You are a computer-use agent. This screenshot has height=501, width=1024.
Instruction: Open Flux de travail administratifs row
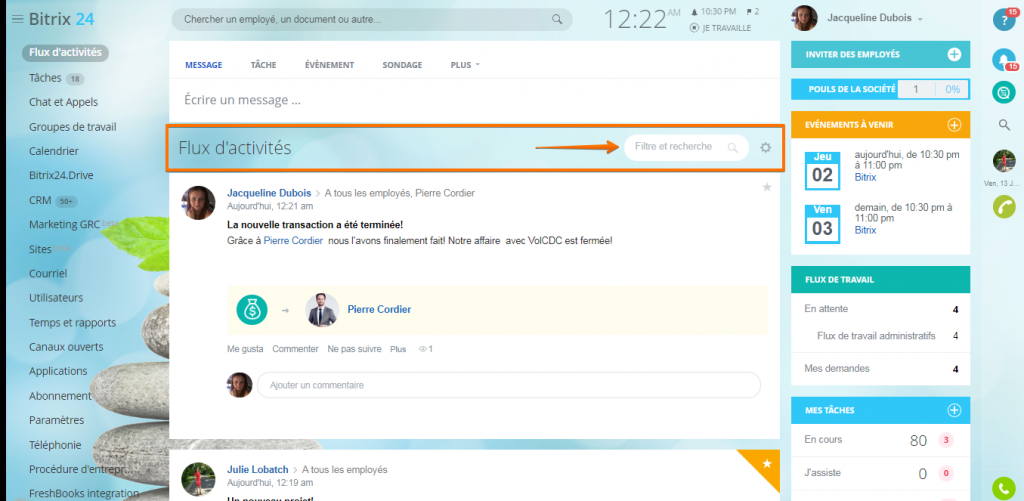(x=880, y=336)
